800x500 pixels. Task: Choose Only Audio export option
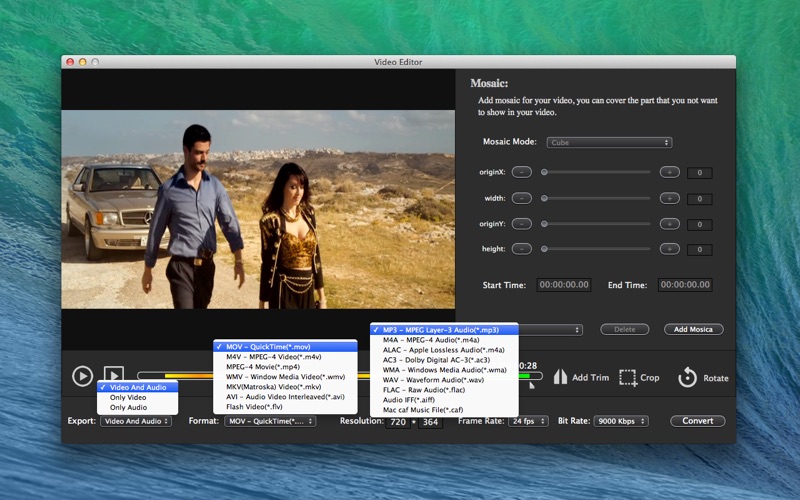click(138, 407)
